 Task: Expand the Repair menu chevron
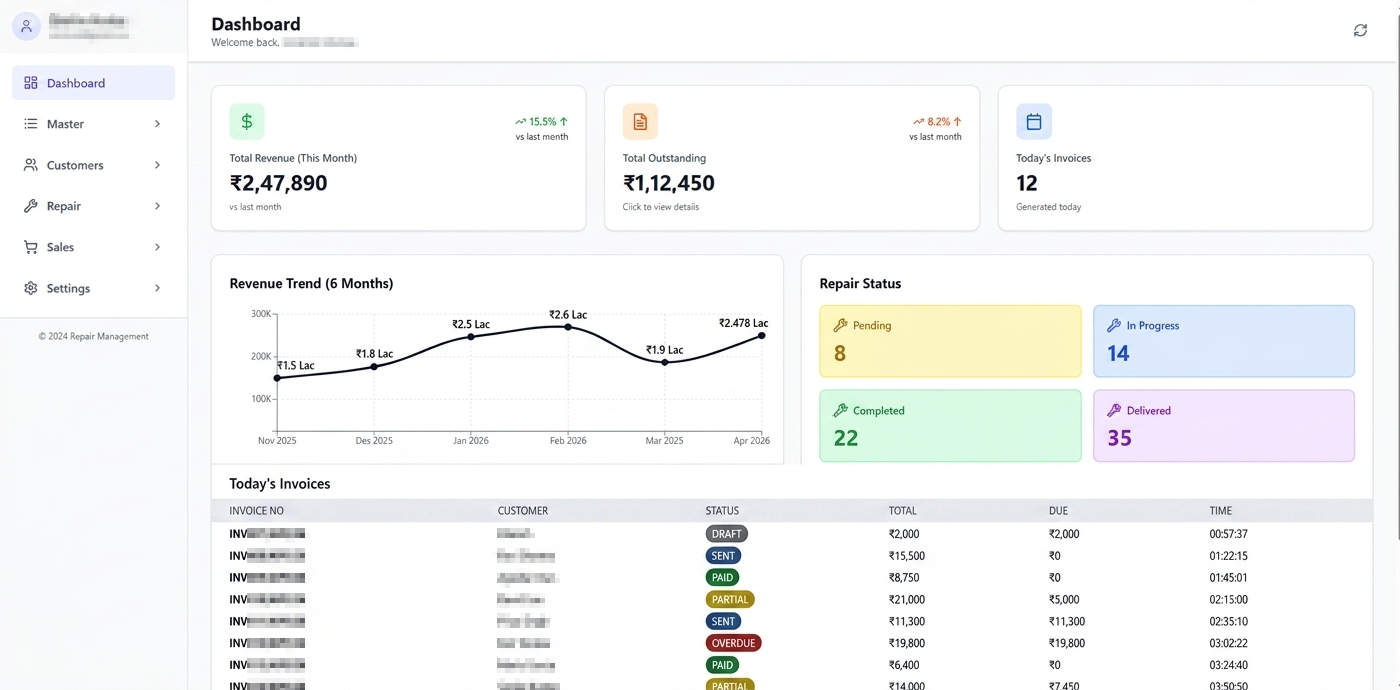tap(157, 206)
